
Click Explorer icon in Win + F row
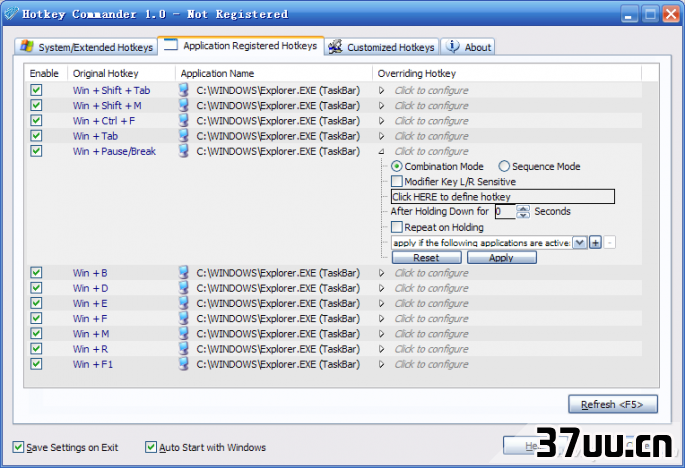[184, 319]
